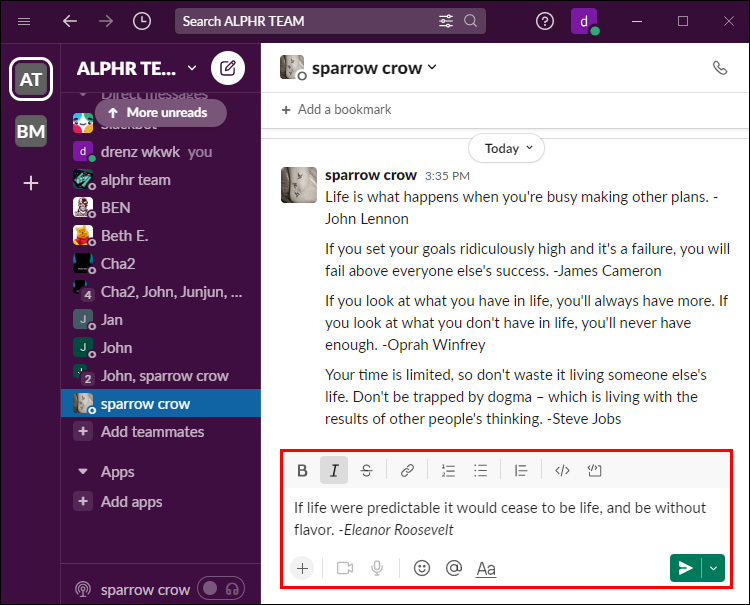Open the hamburger menu
Image resolution: width=750 pixels, height=605 pixels.
(24, 21)
